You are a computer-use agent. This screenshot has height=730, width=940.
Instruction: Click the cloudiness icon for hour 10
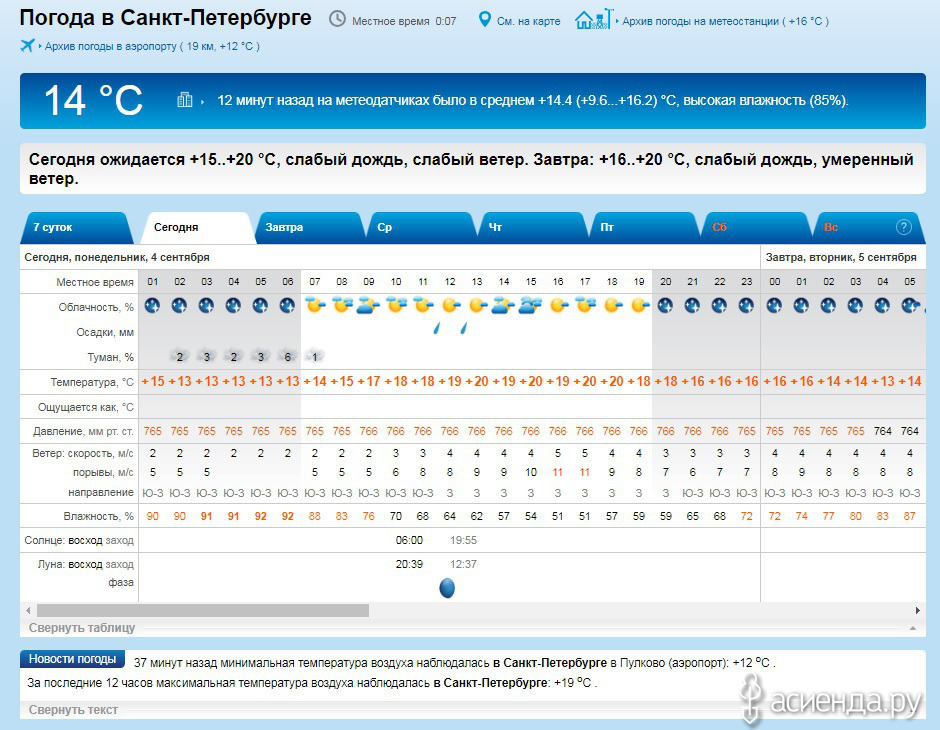396,306
